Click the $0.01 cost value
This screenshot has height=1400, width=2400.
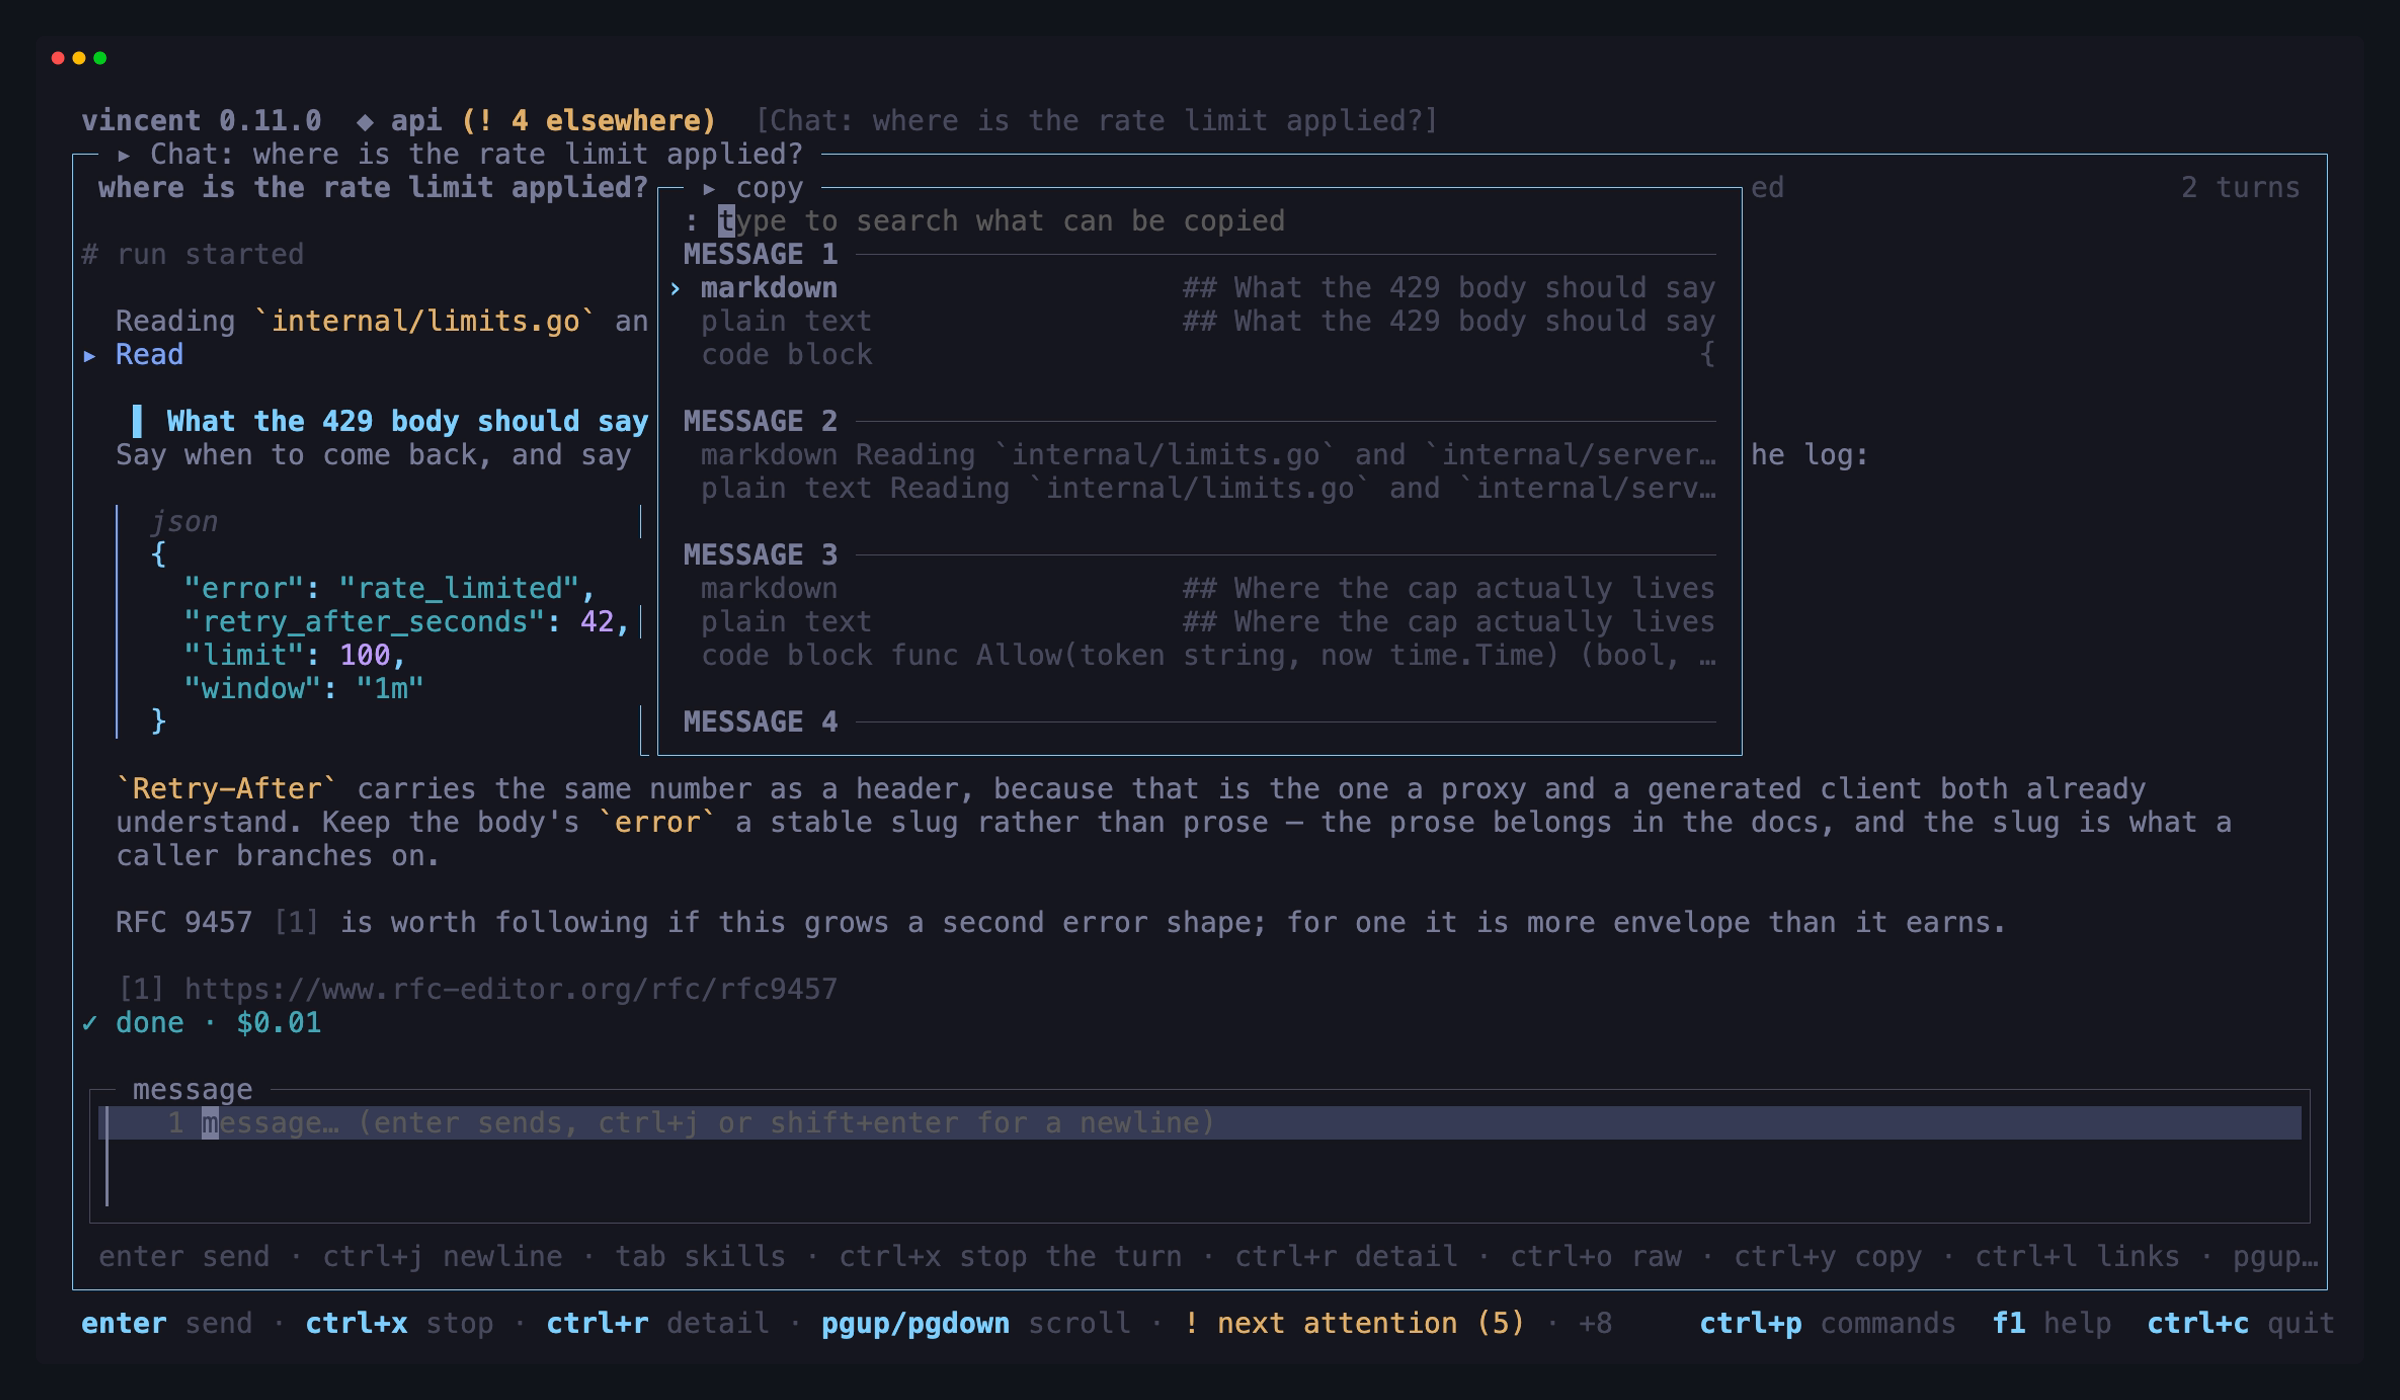[278, 1023]
